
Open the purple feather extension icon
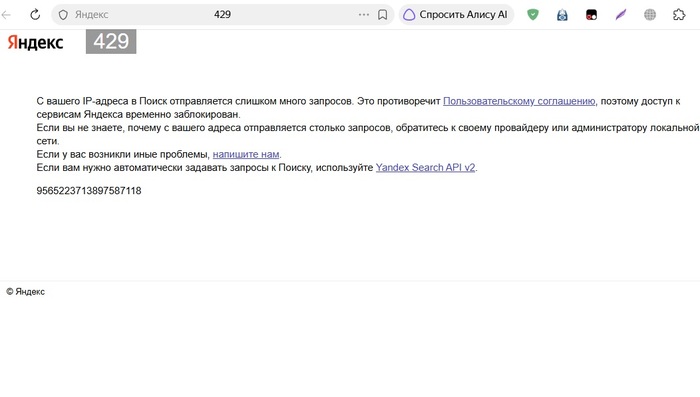[x=621, y=15]
